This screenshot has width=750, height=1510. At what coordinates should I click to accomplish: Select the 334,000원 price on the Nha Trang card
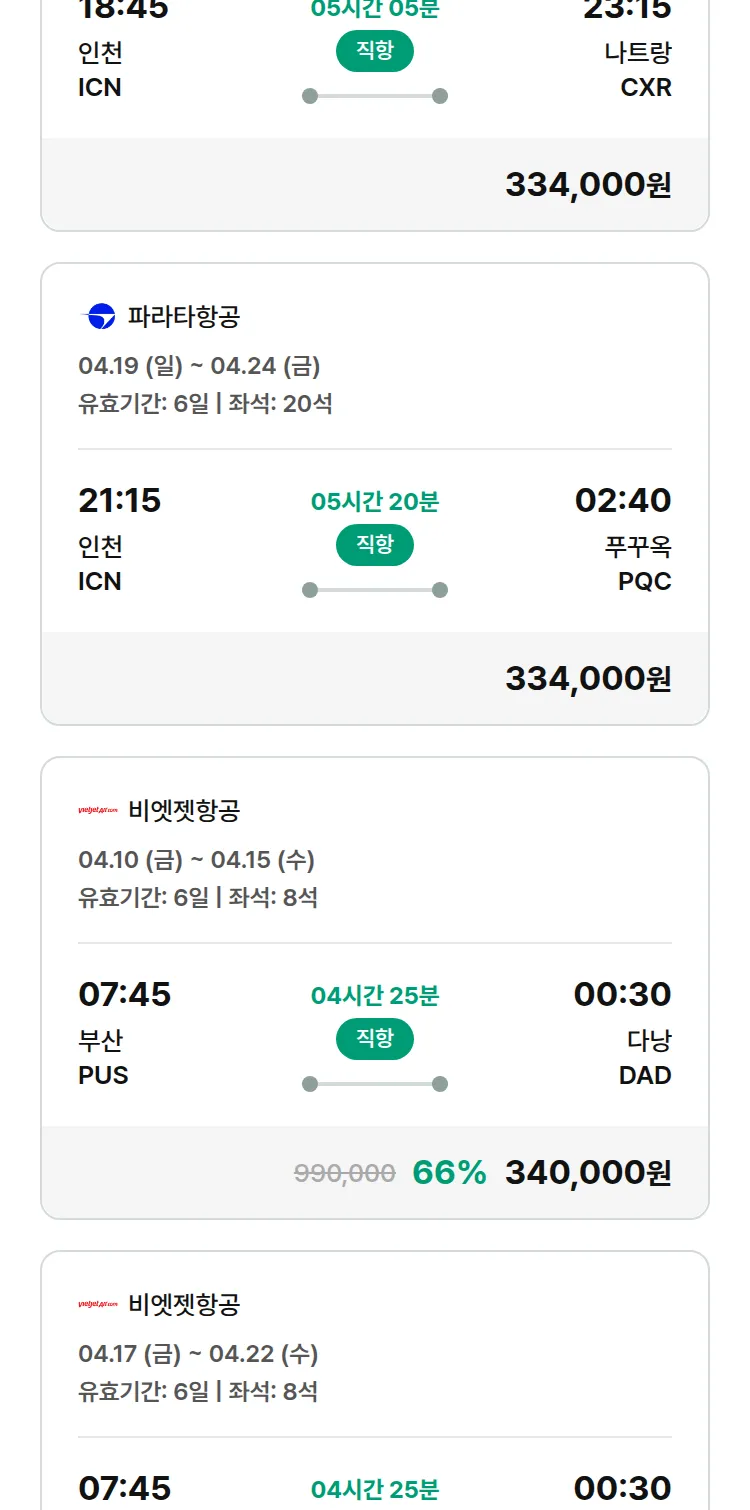point(588,185)
